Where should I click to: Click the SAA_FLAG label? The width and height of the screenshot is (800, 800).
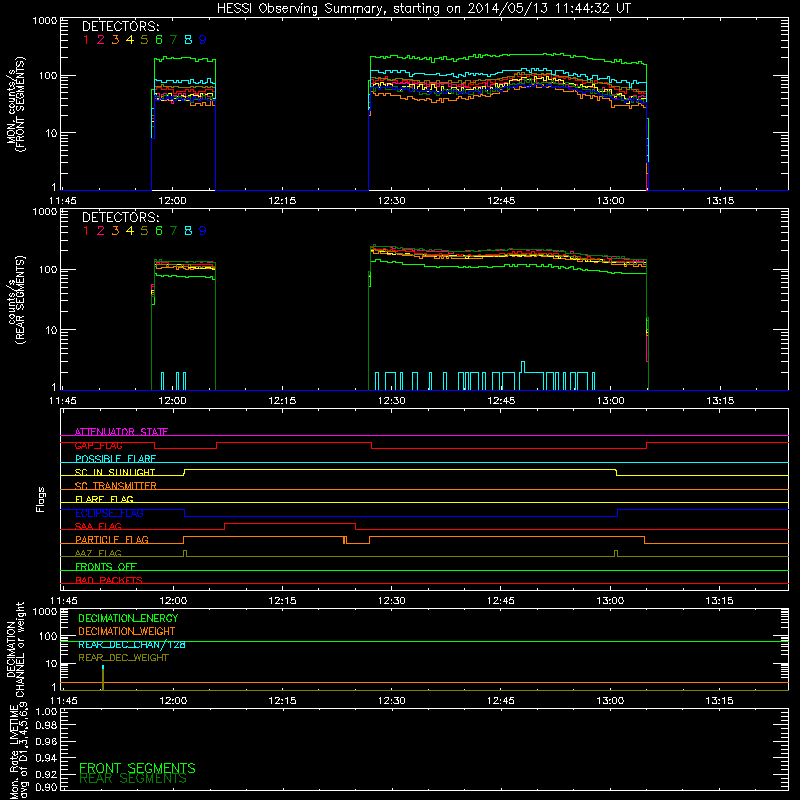(x=98, y=526)
